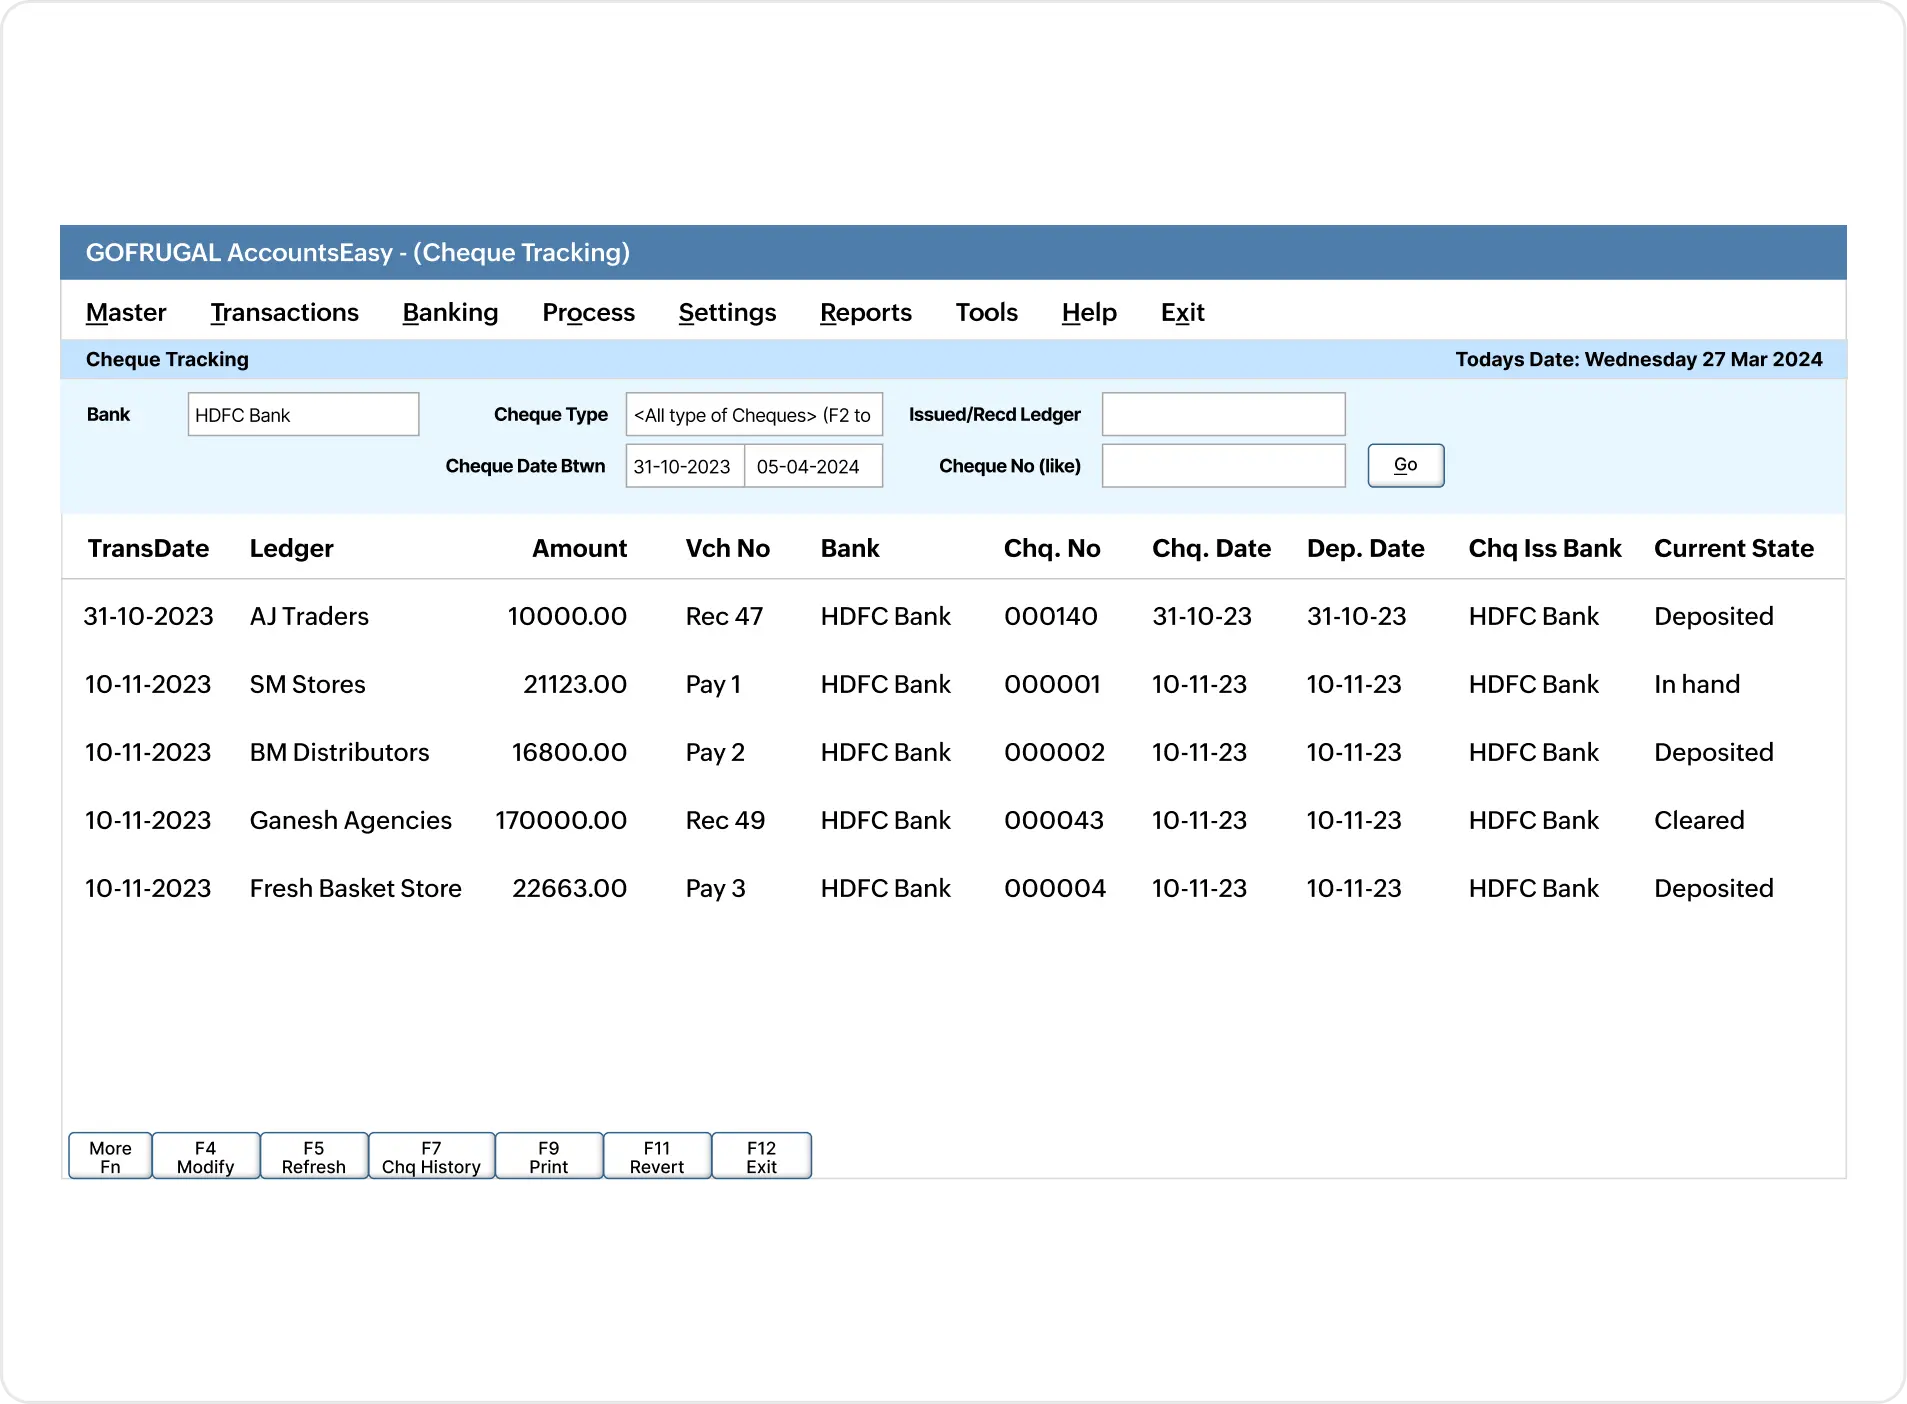Select the start cheque date field 31-10-2023
Screen dimensions: 1907x1404
click(683, 465)
